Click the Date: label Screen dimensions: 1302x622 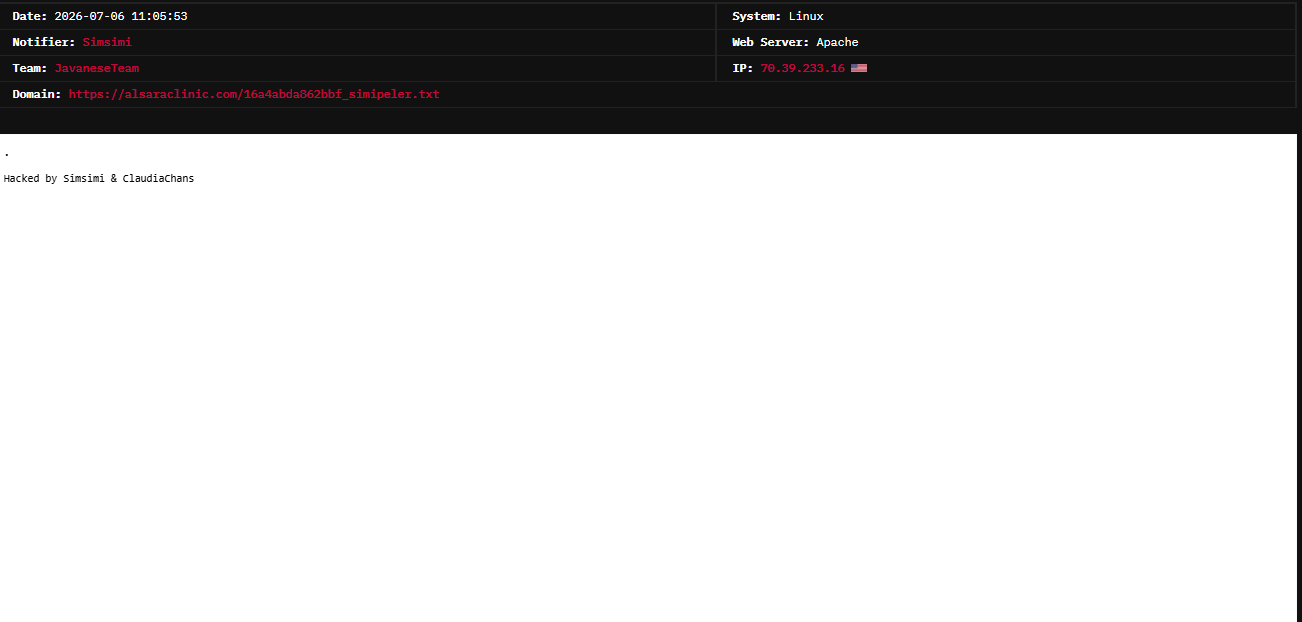pos(30,16)
